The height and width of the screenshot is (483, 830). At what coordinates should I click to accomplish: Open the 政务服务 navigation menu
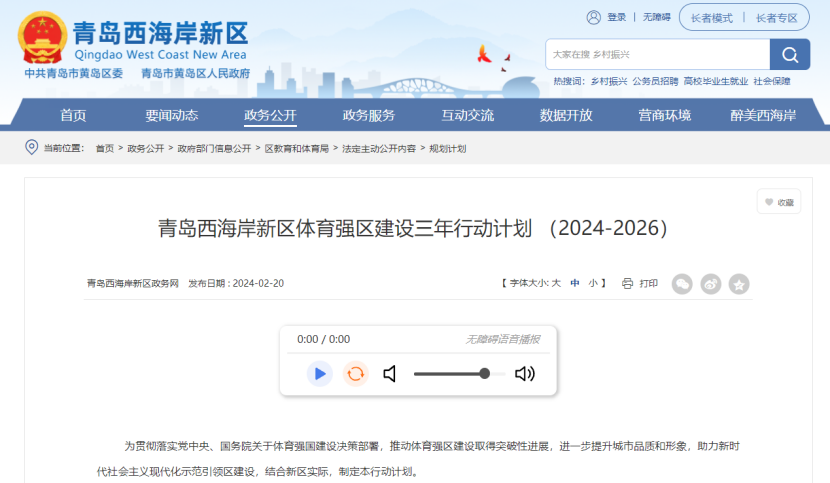pos(369,115)
